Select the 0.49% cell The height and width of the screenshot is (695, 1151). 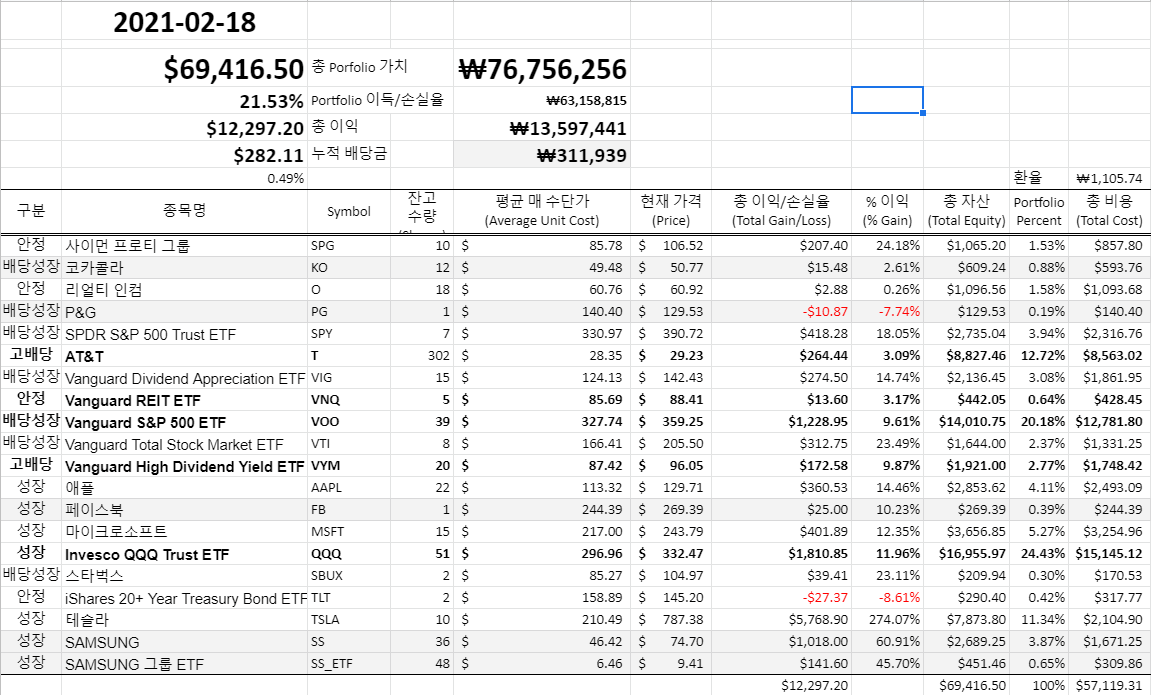point(184,178)
